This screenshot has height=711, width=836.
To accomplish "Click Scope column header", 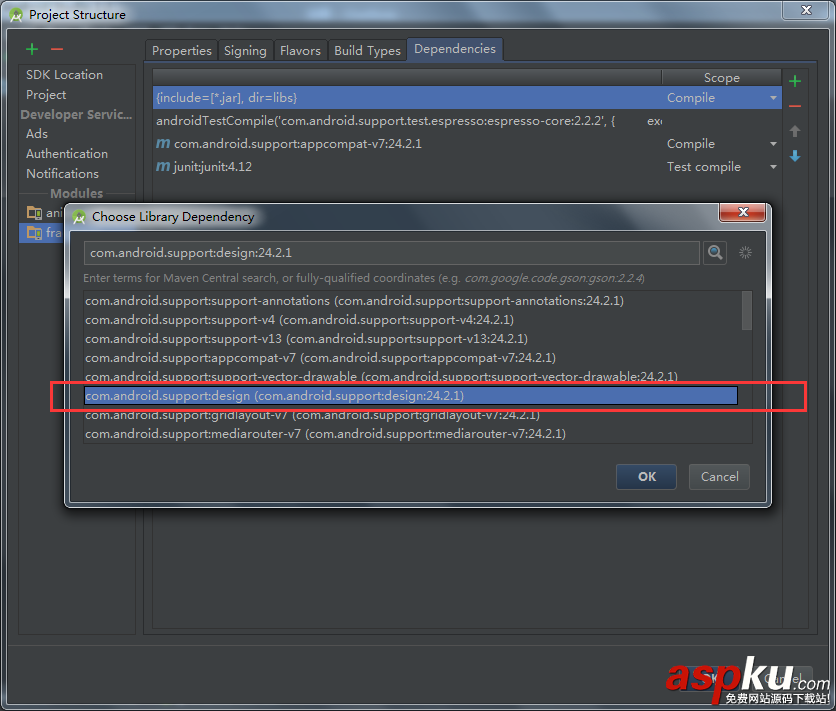I will click(721, 78).
